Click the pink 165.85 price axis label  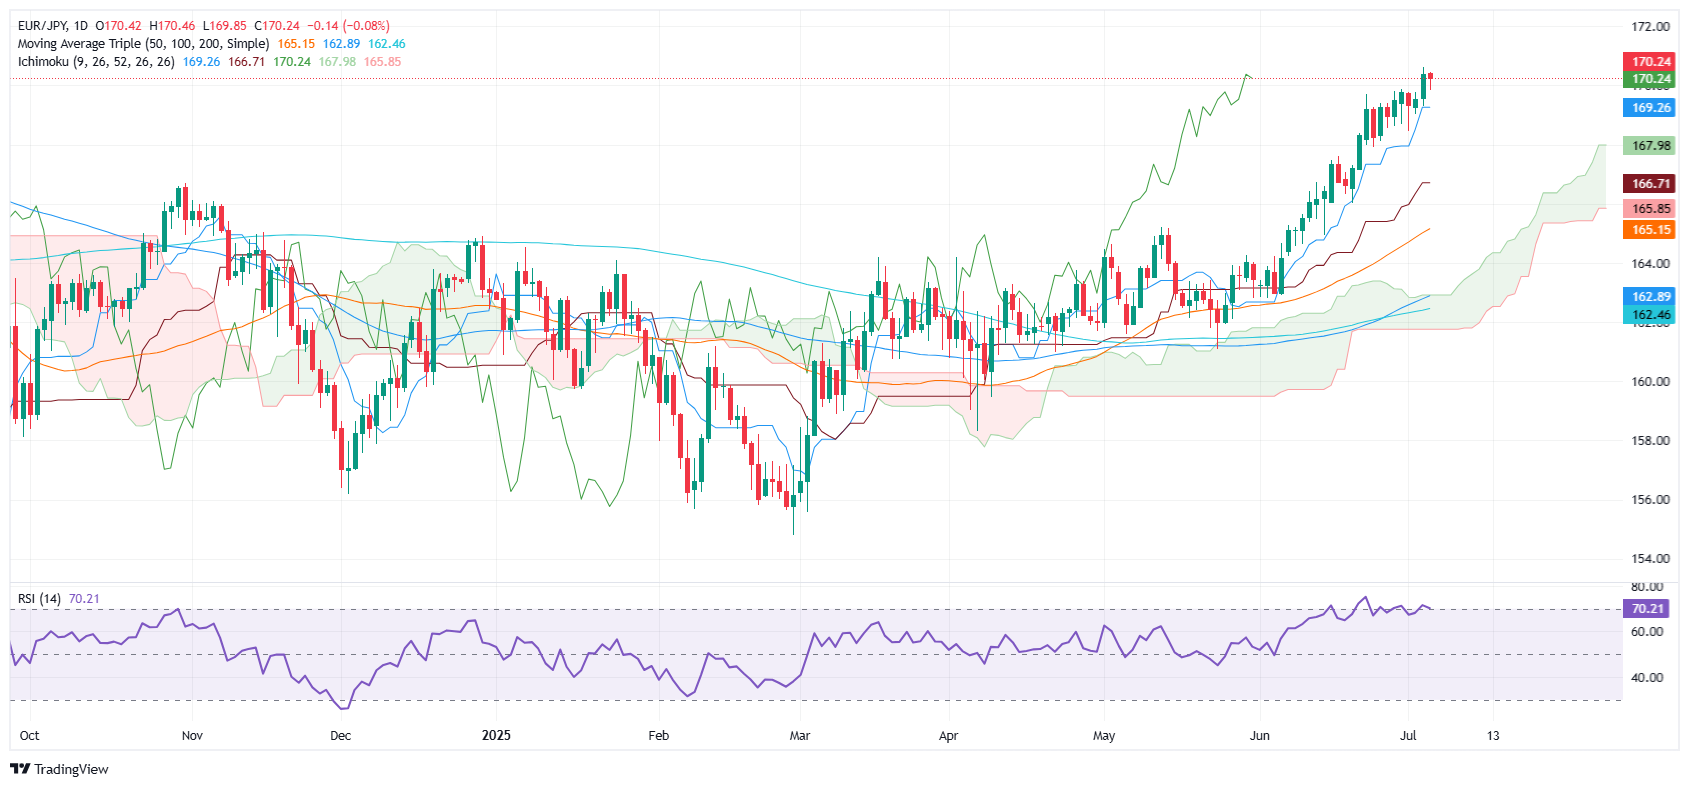[x=1650, y=209]
